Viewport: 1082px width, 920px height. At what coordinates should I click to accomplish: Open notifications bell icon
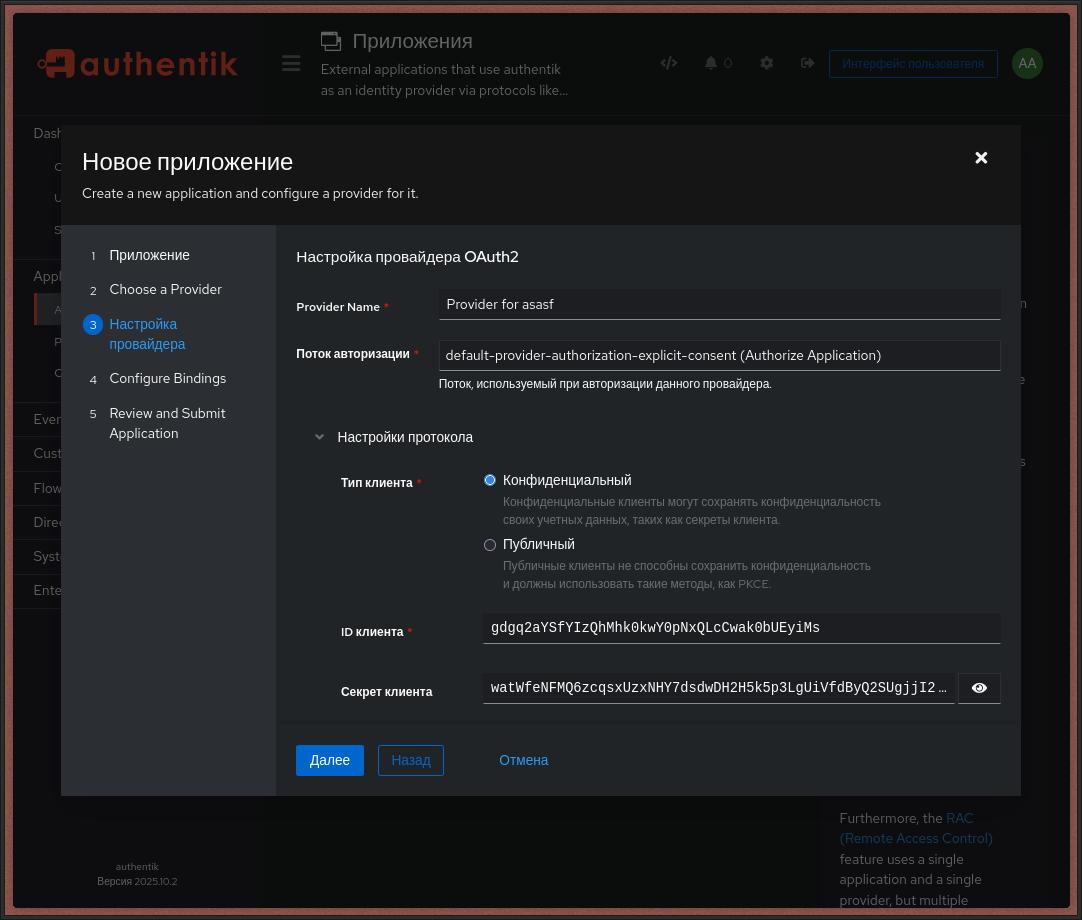click(711, 63)
